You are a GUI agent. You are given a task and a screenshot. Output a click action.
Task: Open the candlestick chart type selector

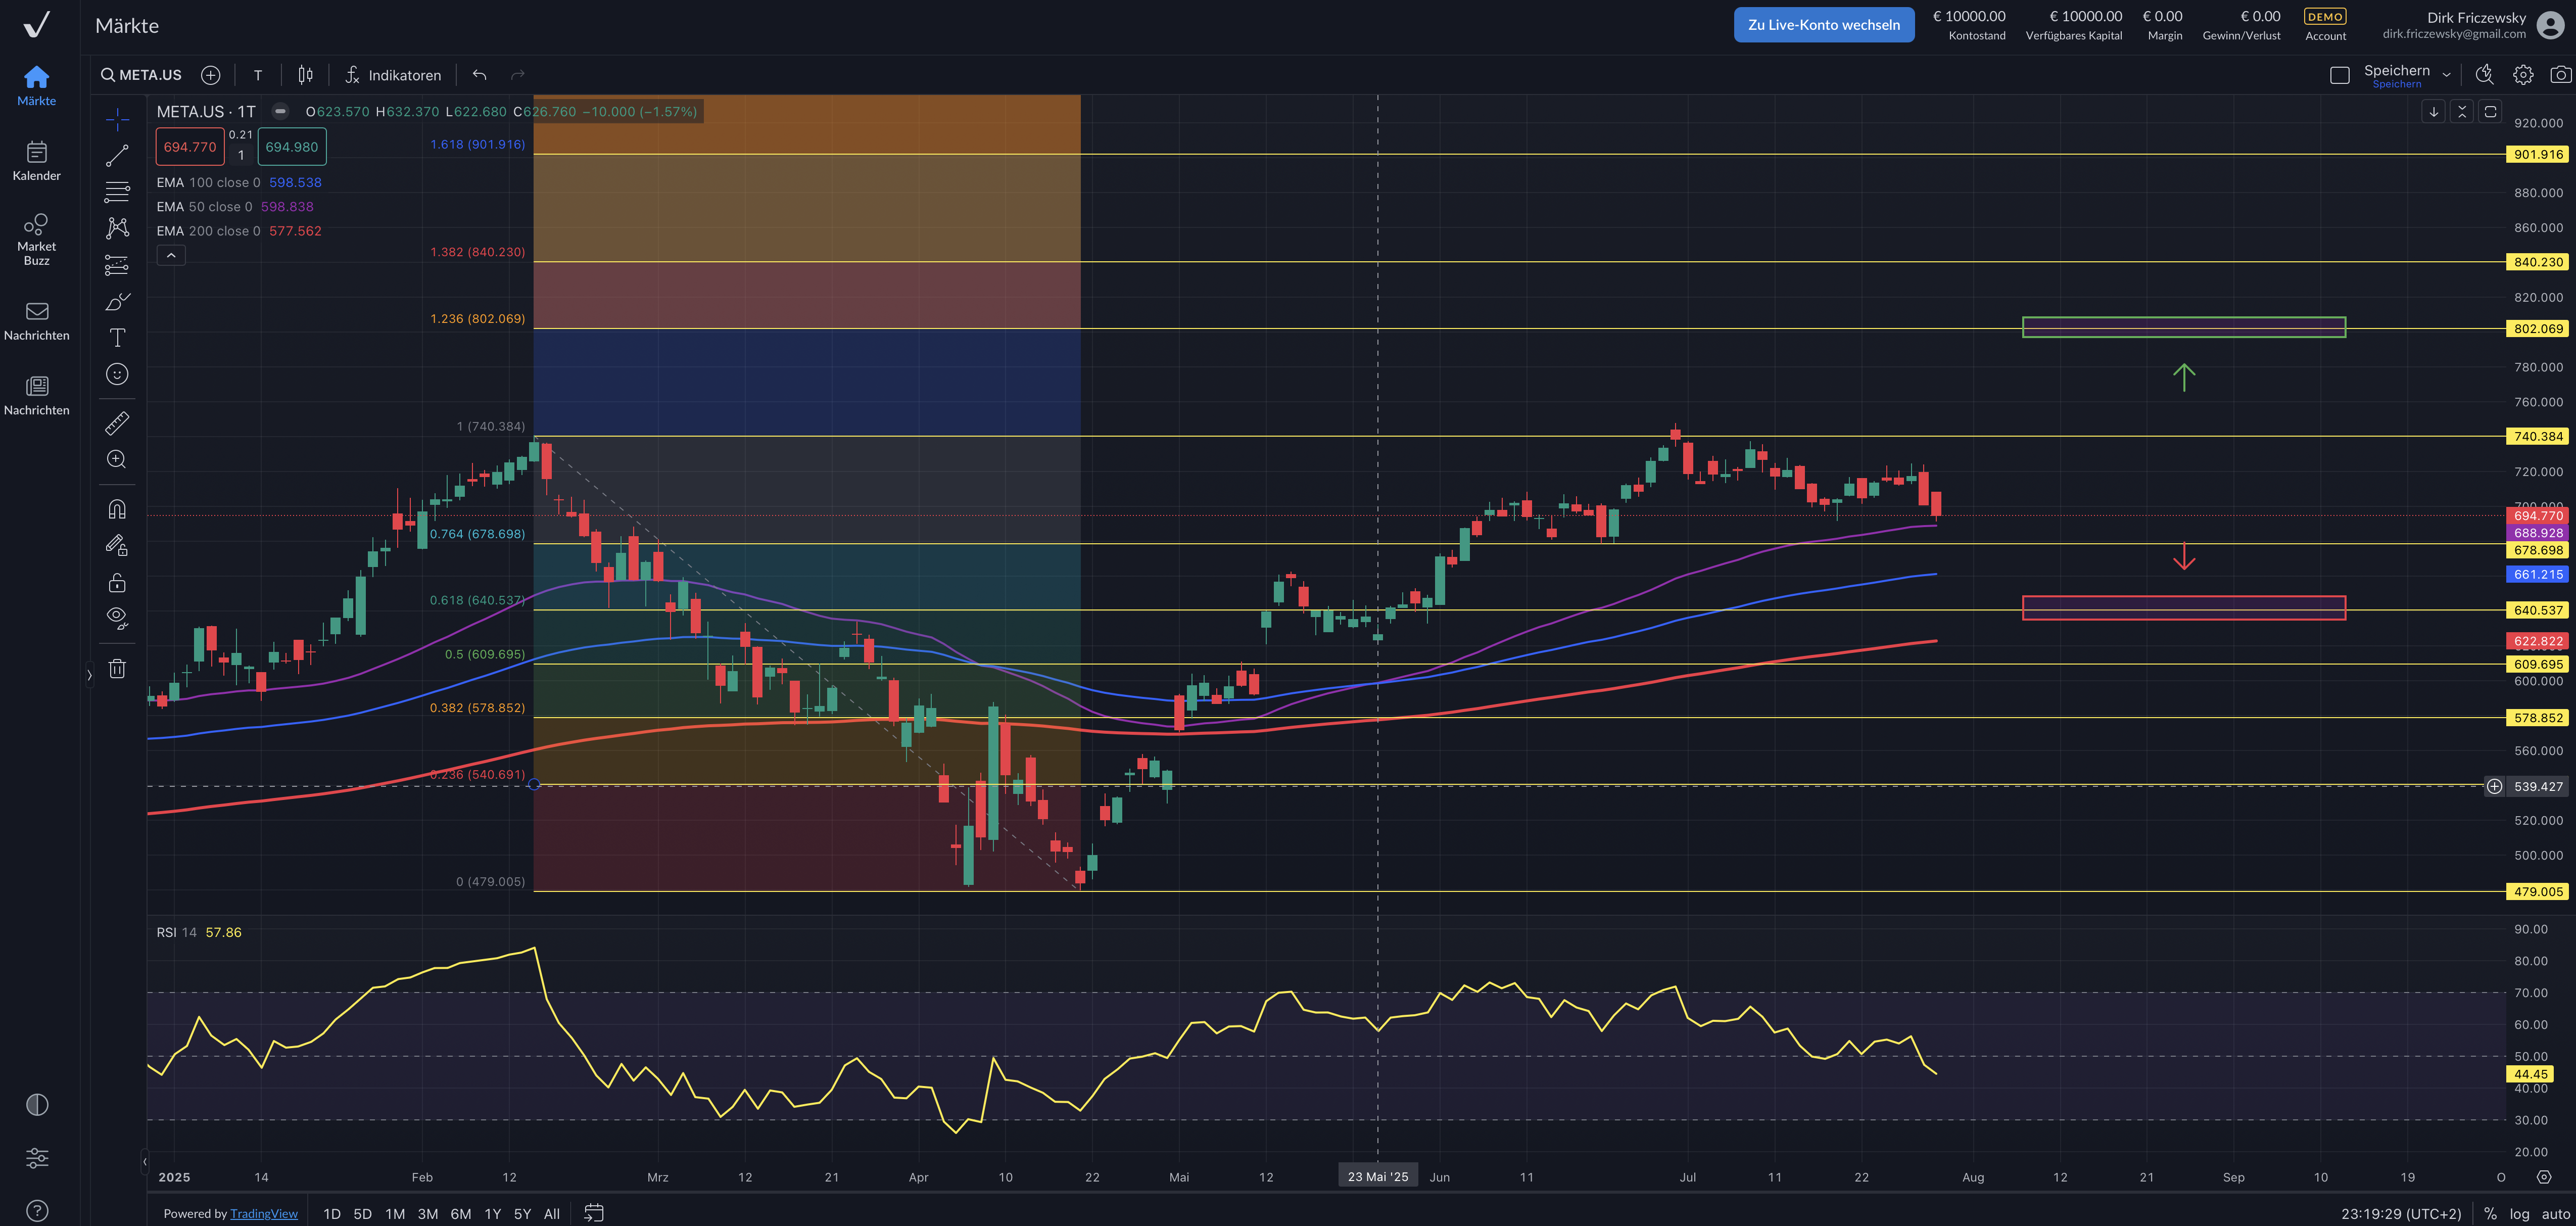[305, 75]
